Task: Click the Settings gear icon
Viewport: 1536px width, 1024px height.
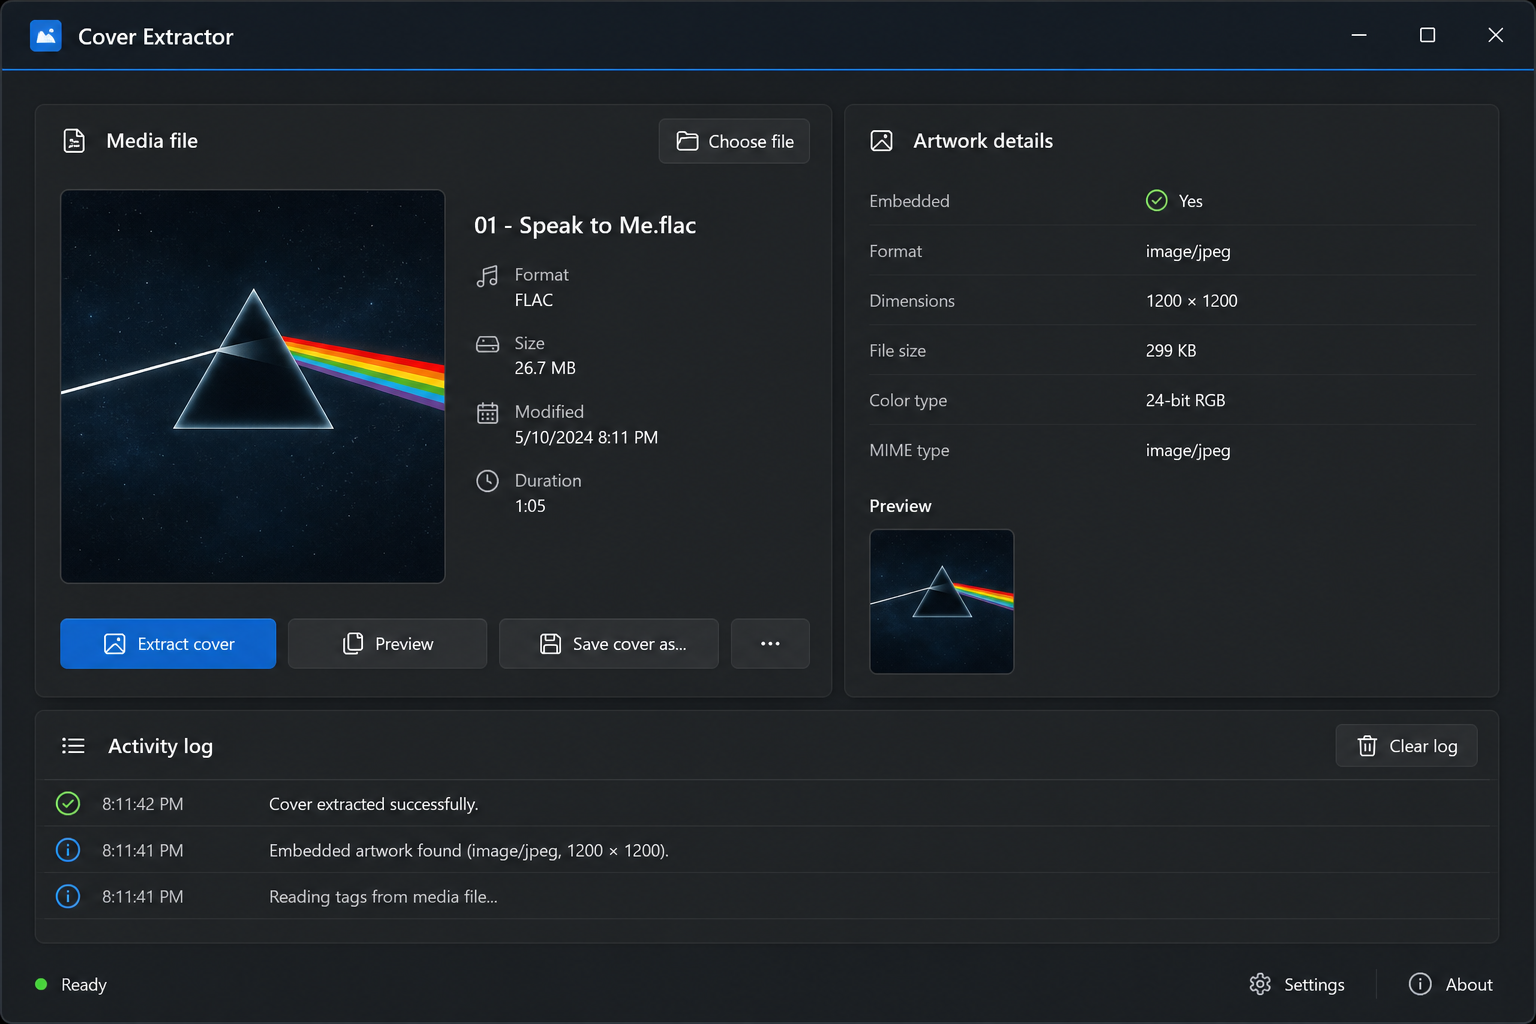Action: (1260, 984)
